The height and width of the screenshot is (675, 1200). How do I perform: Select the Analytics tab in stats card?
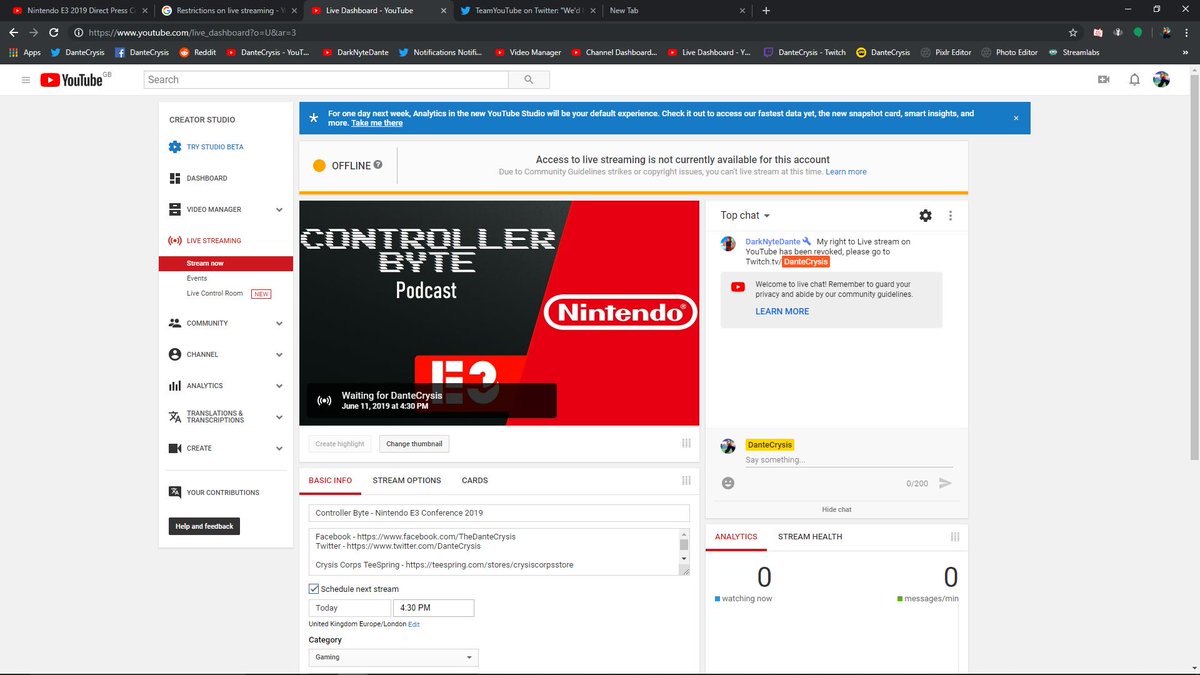[x=736, y=537]
